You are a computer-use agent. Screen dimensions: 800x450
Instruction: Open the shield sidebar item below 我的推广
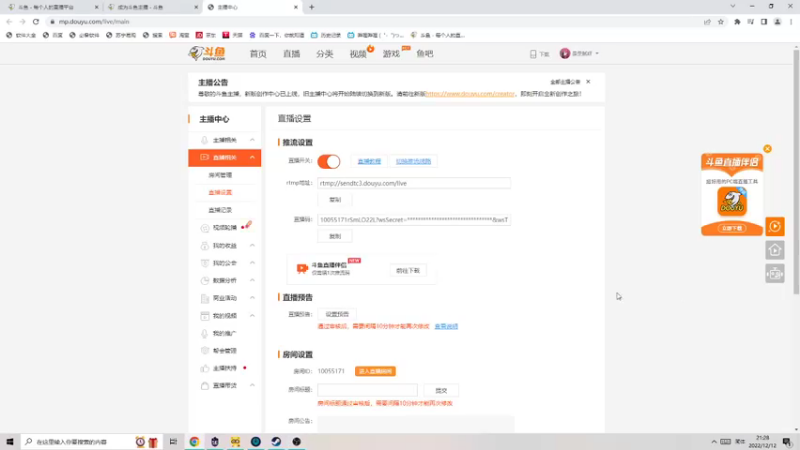pyautogui.click(x=224, y=351)
